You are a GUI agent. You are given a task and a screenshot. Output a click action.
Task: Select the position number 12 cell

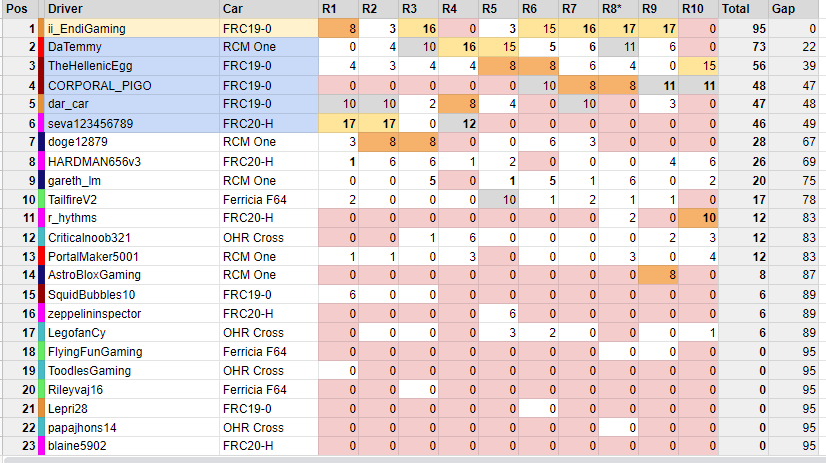coord(18,238)
